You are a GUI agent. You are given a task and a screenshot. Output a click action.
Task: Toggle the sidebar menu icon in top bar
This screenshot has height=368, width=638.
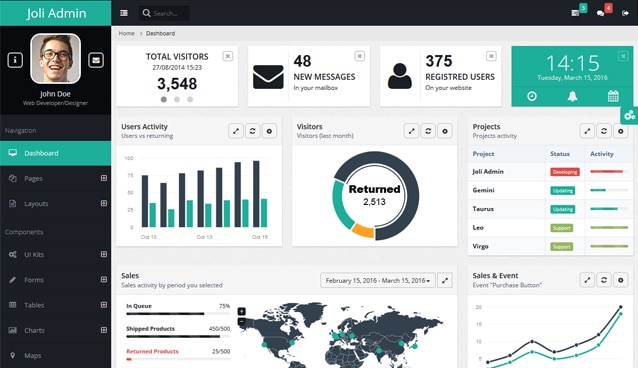pyautogui.click(x=124, y=13)
